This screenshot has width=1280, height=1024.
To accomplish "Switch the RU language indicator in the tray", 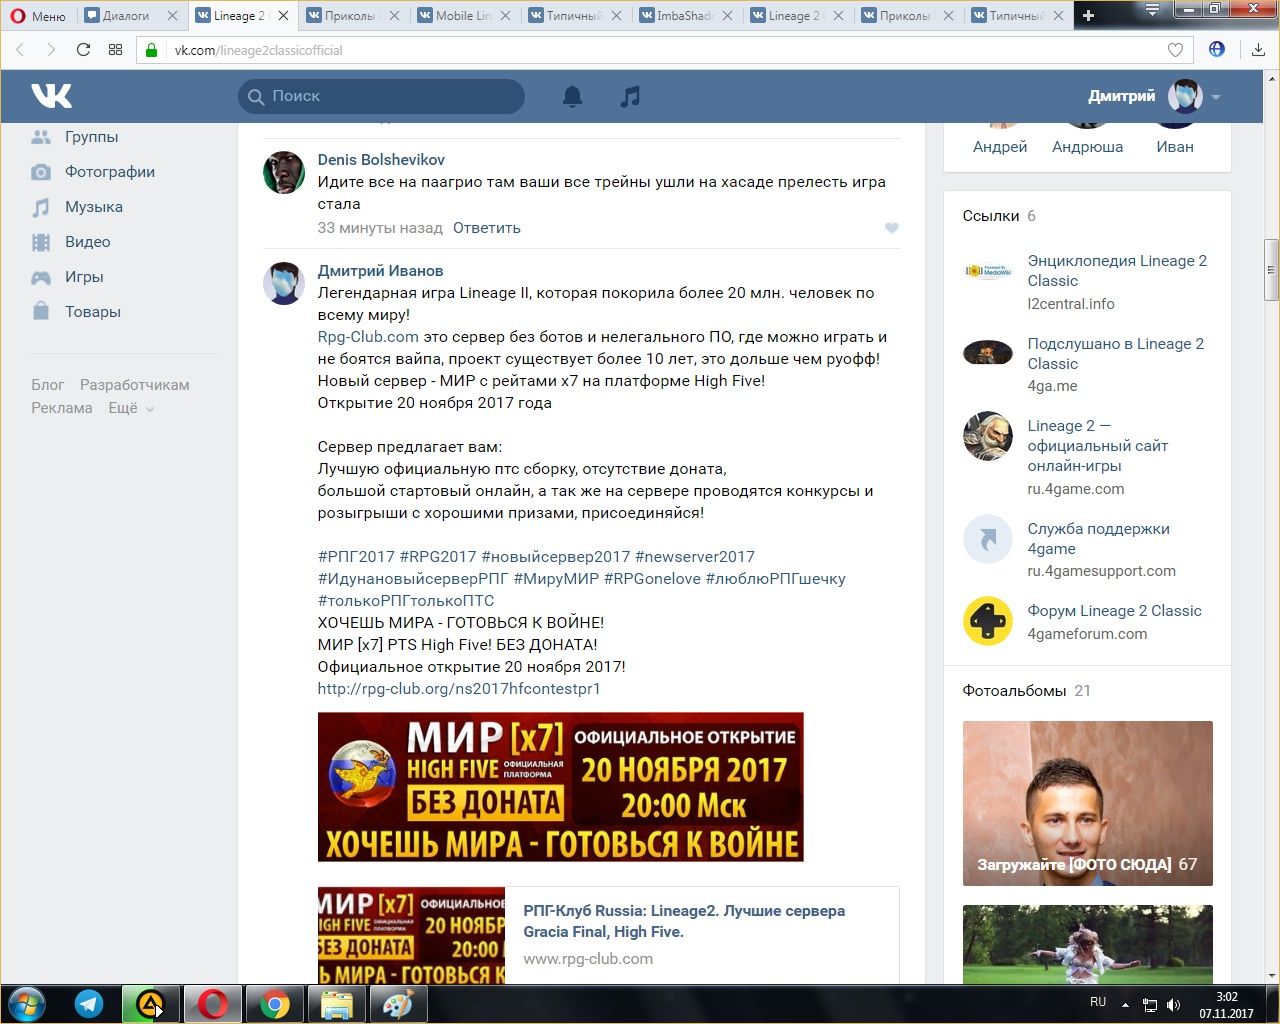I will click(x=1098, y=1002).
